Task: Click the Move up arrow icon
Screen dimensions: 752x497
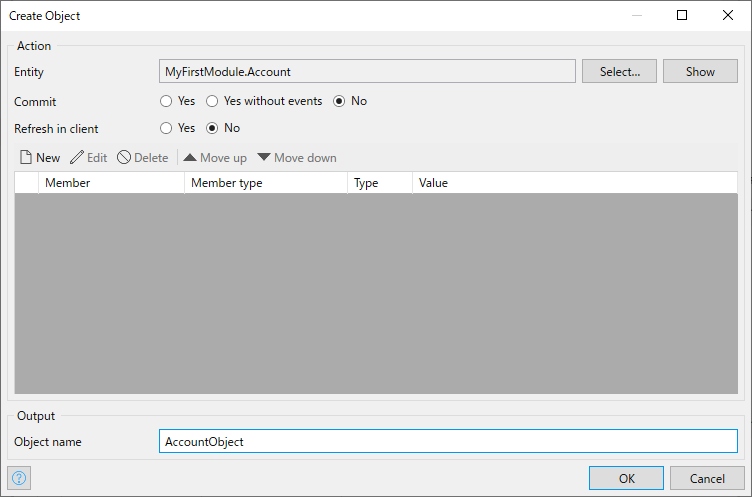Action: (190, 157)
